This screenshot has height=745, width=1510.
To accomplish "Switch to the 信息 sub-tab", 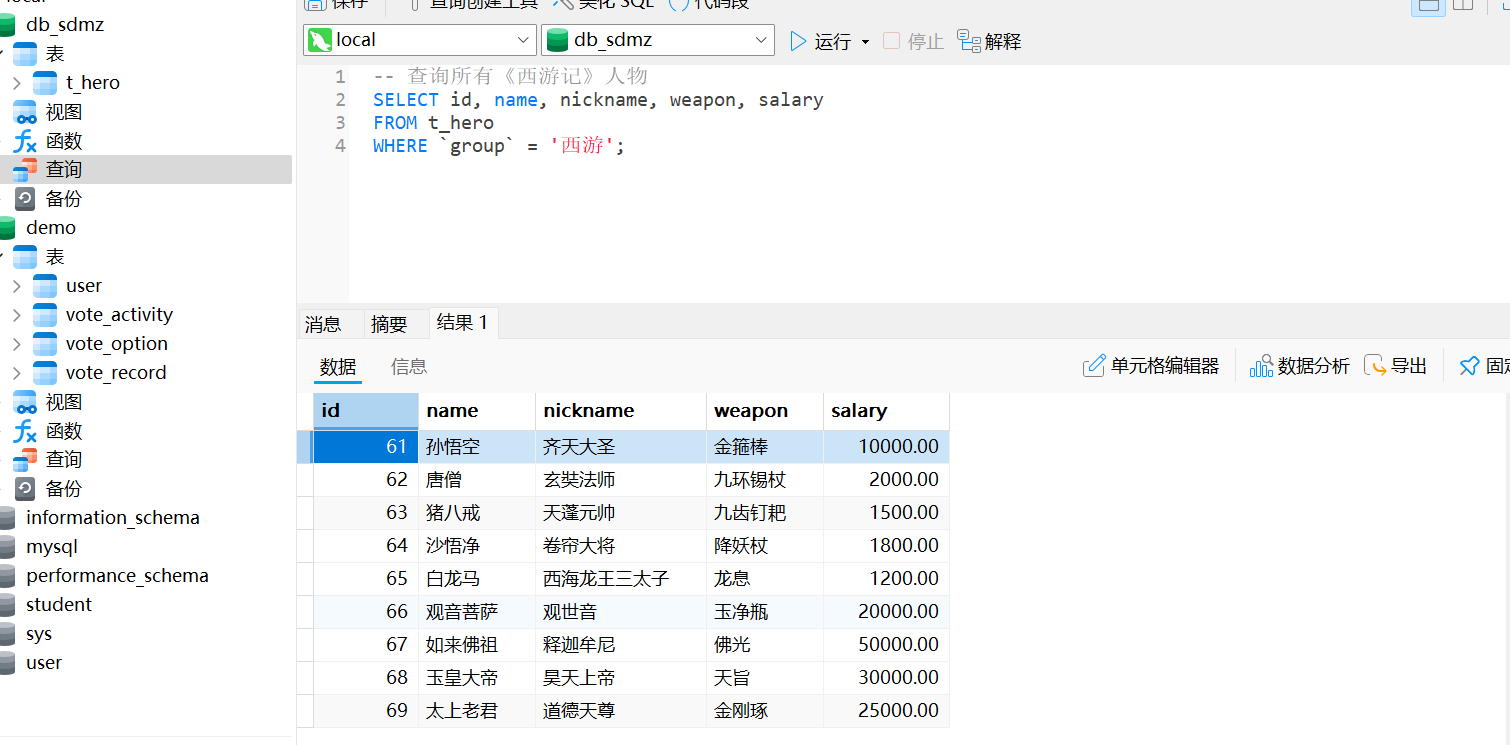I will [409, 367].
